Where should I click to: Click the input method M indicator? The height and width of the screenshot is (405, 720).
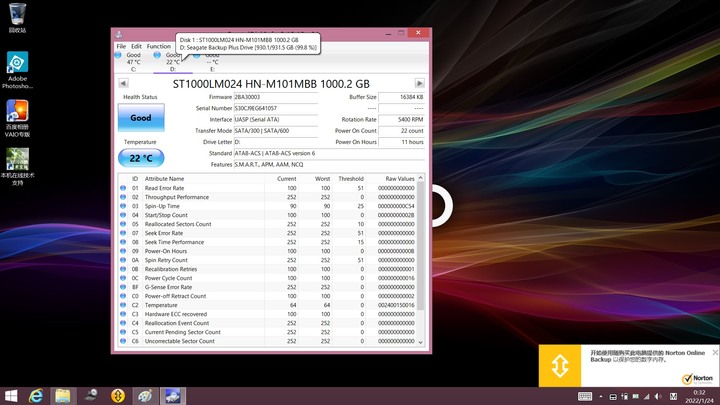[673, 396]
